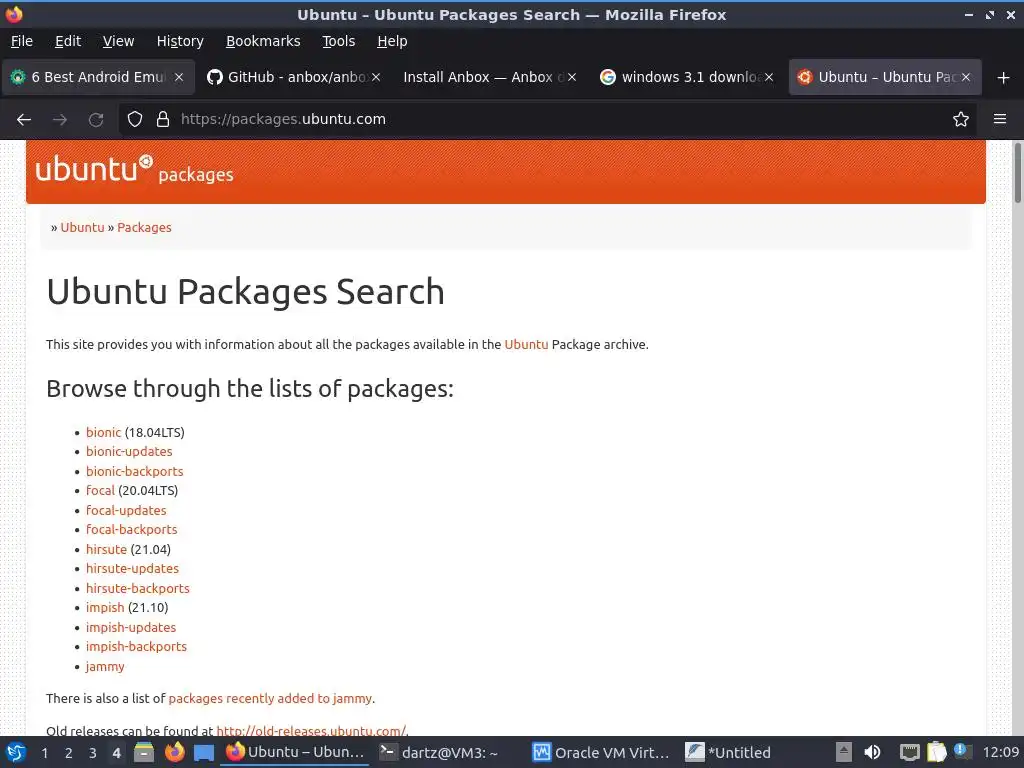The height and width of the screenshot is (768, 1024).
Task: Open the bionic package list
Action: pyautogui.click(x=103, y=432)
